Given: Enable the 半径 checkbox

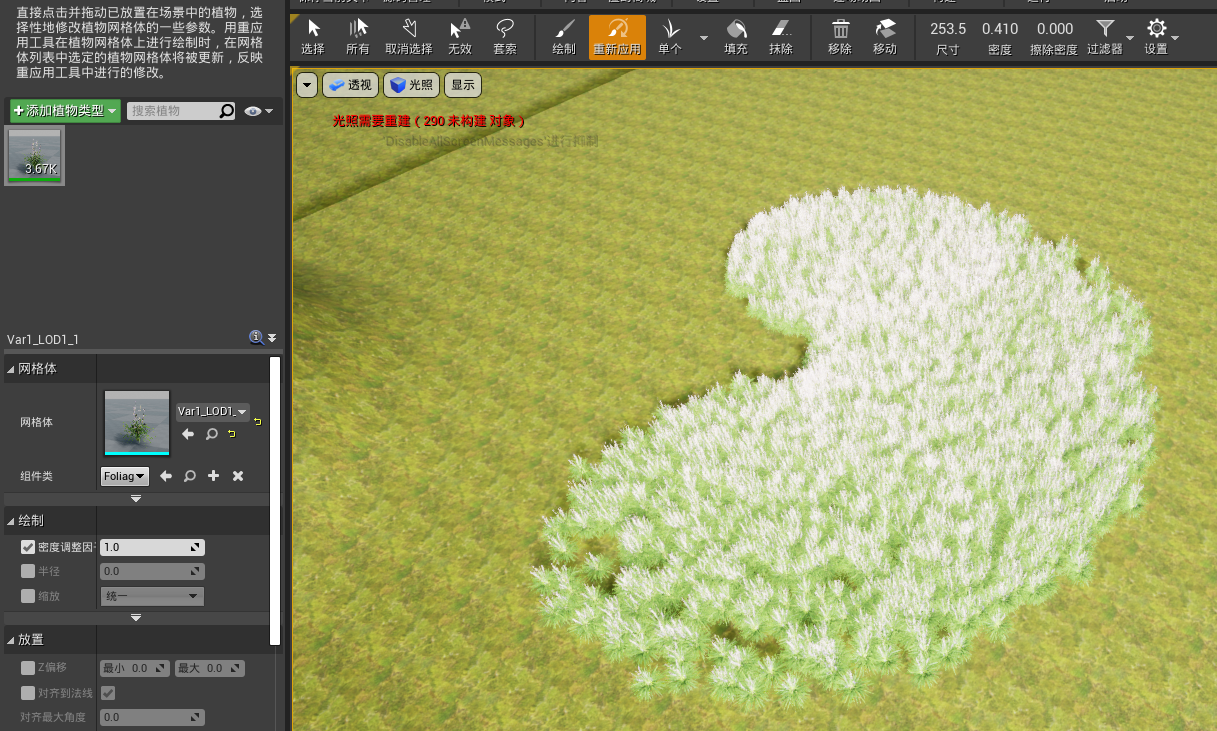Looking at the screenshot, I should (x=28, y=571).
